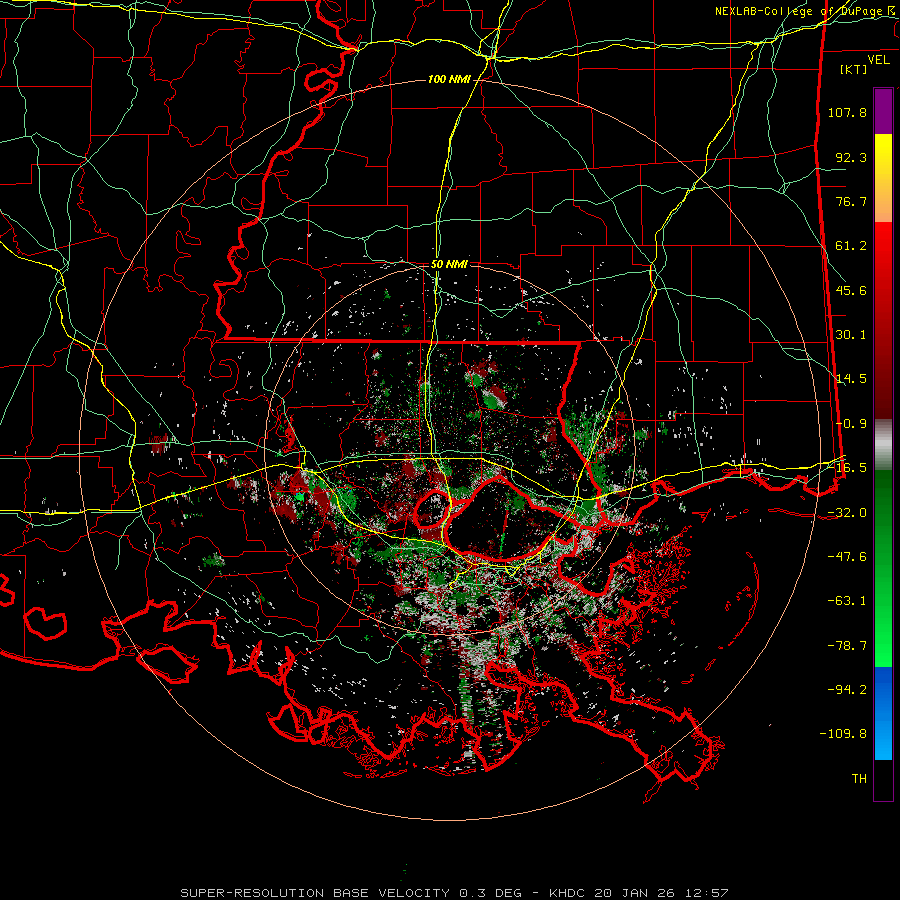Click the -94.2 velocity scale value
Screen dimensions: 900x900
[x=847, y=689]
